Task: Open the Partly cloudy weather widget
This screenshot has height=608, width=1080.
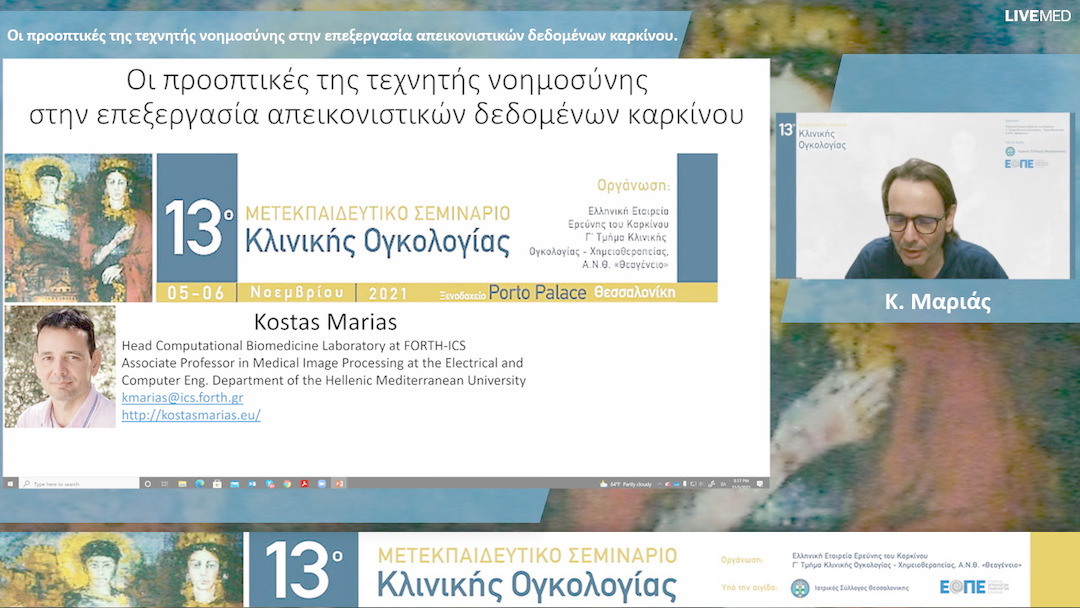Action: 625,485
